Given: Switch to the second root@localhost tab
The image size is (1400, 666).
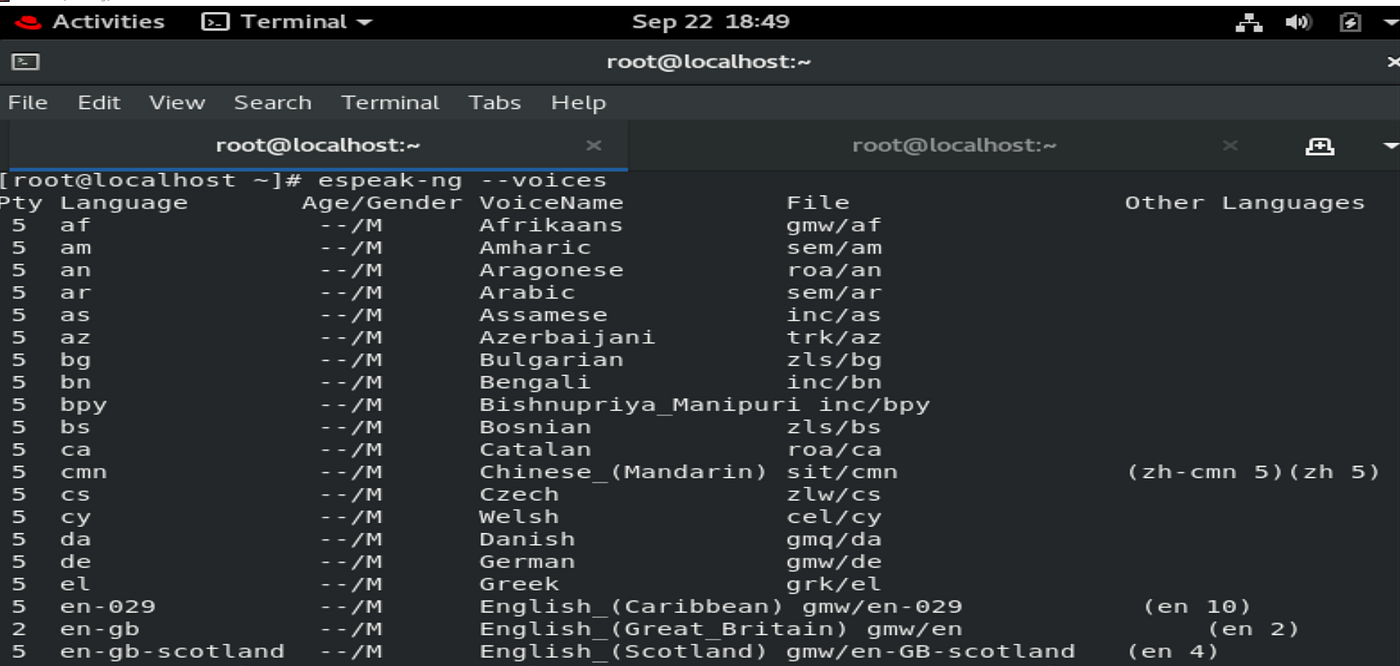Looking at the screenshot, I should tap(956, 145).
